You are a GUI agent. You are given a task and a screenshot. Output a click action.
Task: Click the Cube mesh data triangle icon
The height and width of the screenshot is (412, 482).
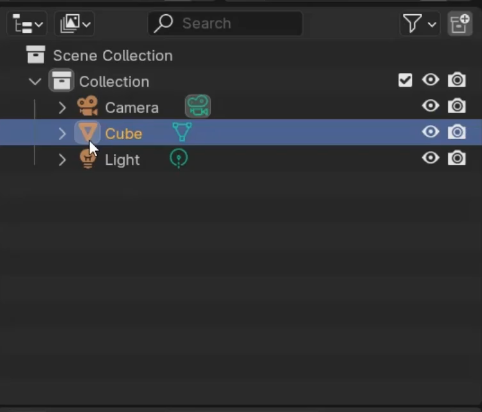(x=182, y=132)
